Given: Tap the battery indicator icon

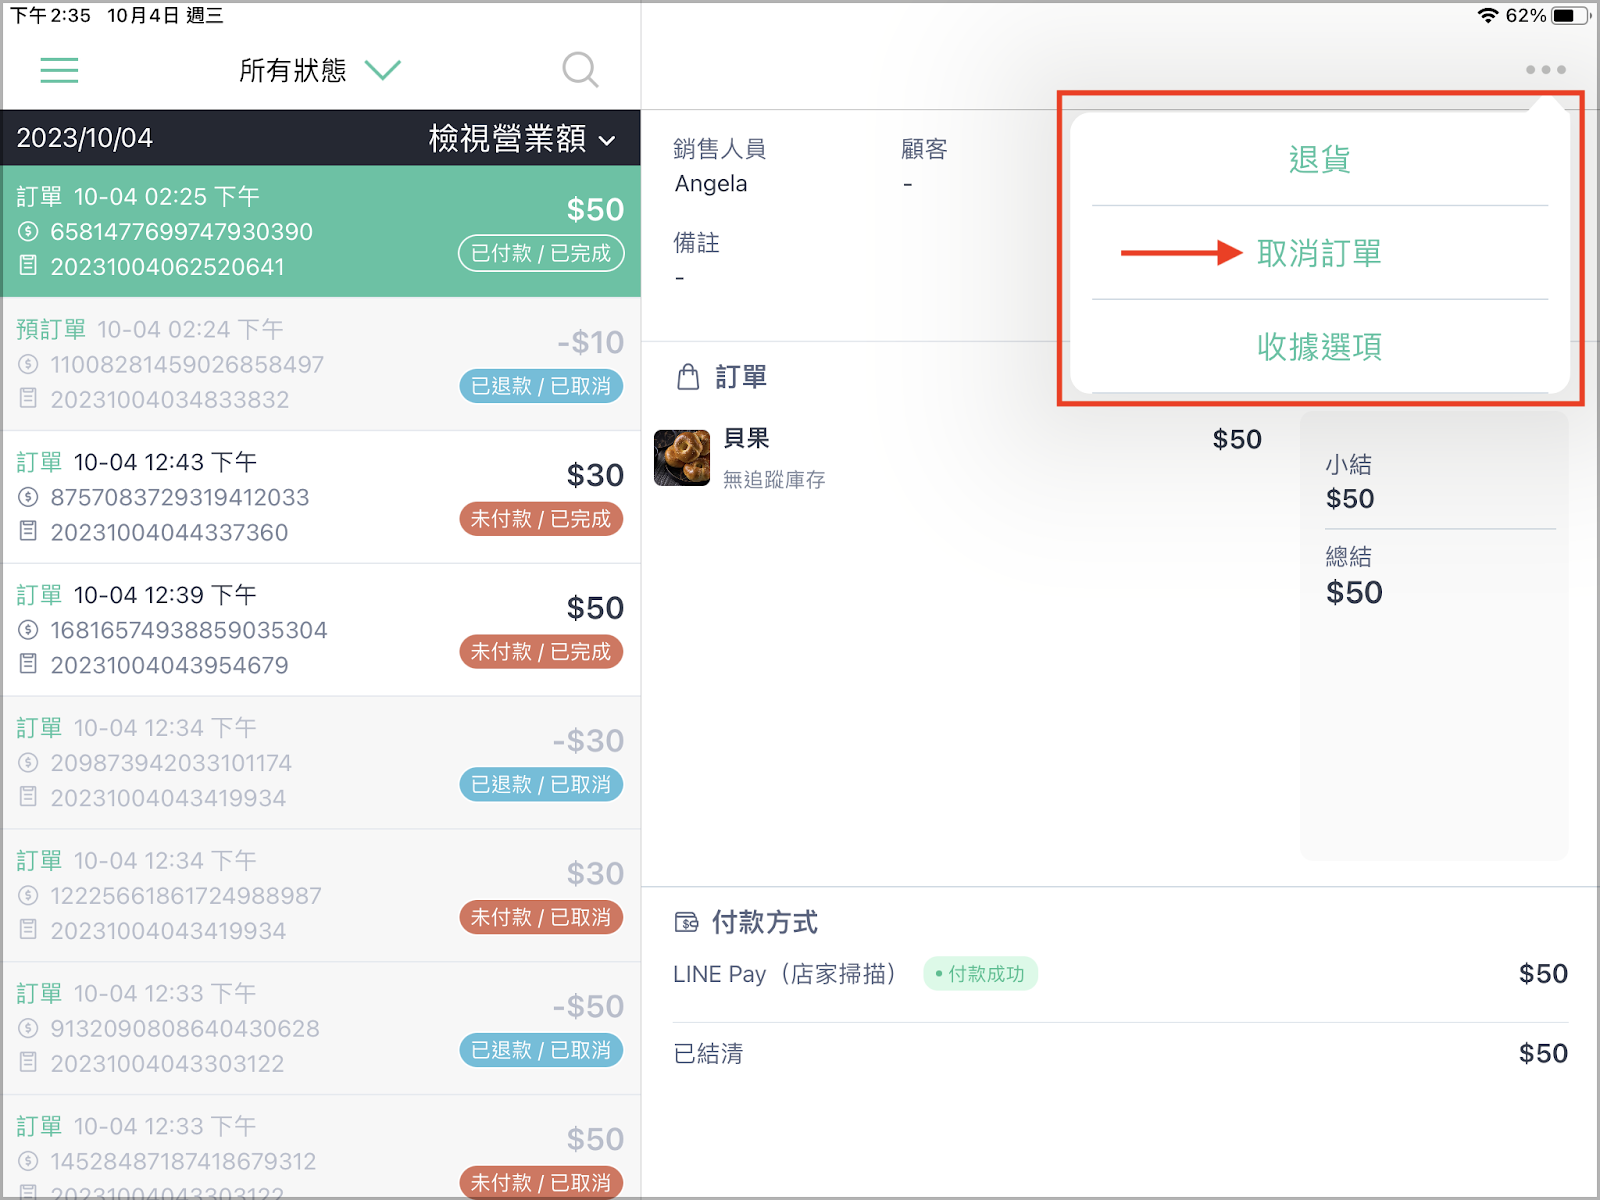Looking at the screenshot, I should (x=1571, y=15).
